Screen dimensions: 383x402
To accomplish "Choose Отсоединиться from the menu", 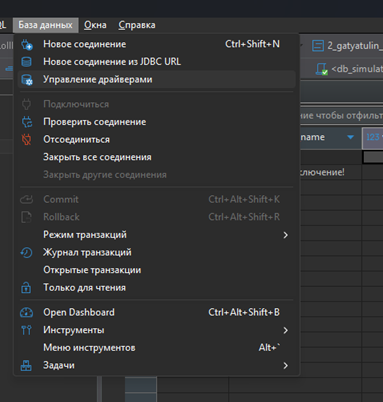I will 157,140.
